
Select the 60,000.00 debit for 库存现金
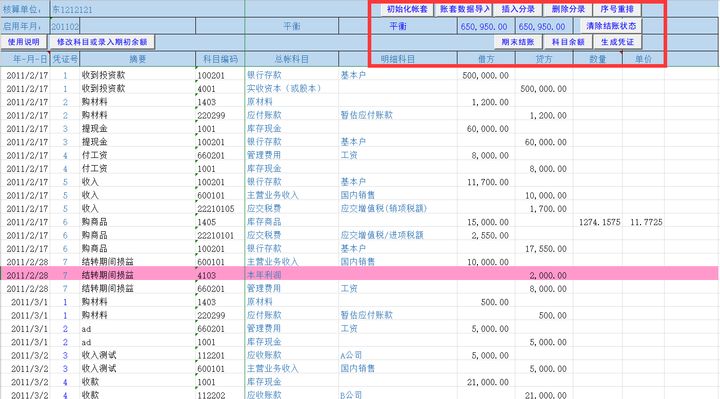[488, 129]
